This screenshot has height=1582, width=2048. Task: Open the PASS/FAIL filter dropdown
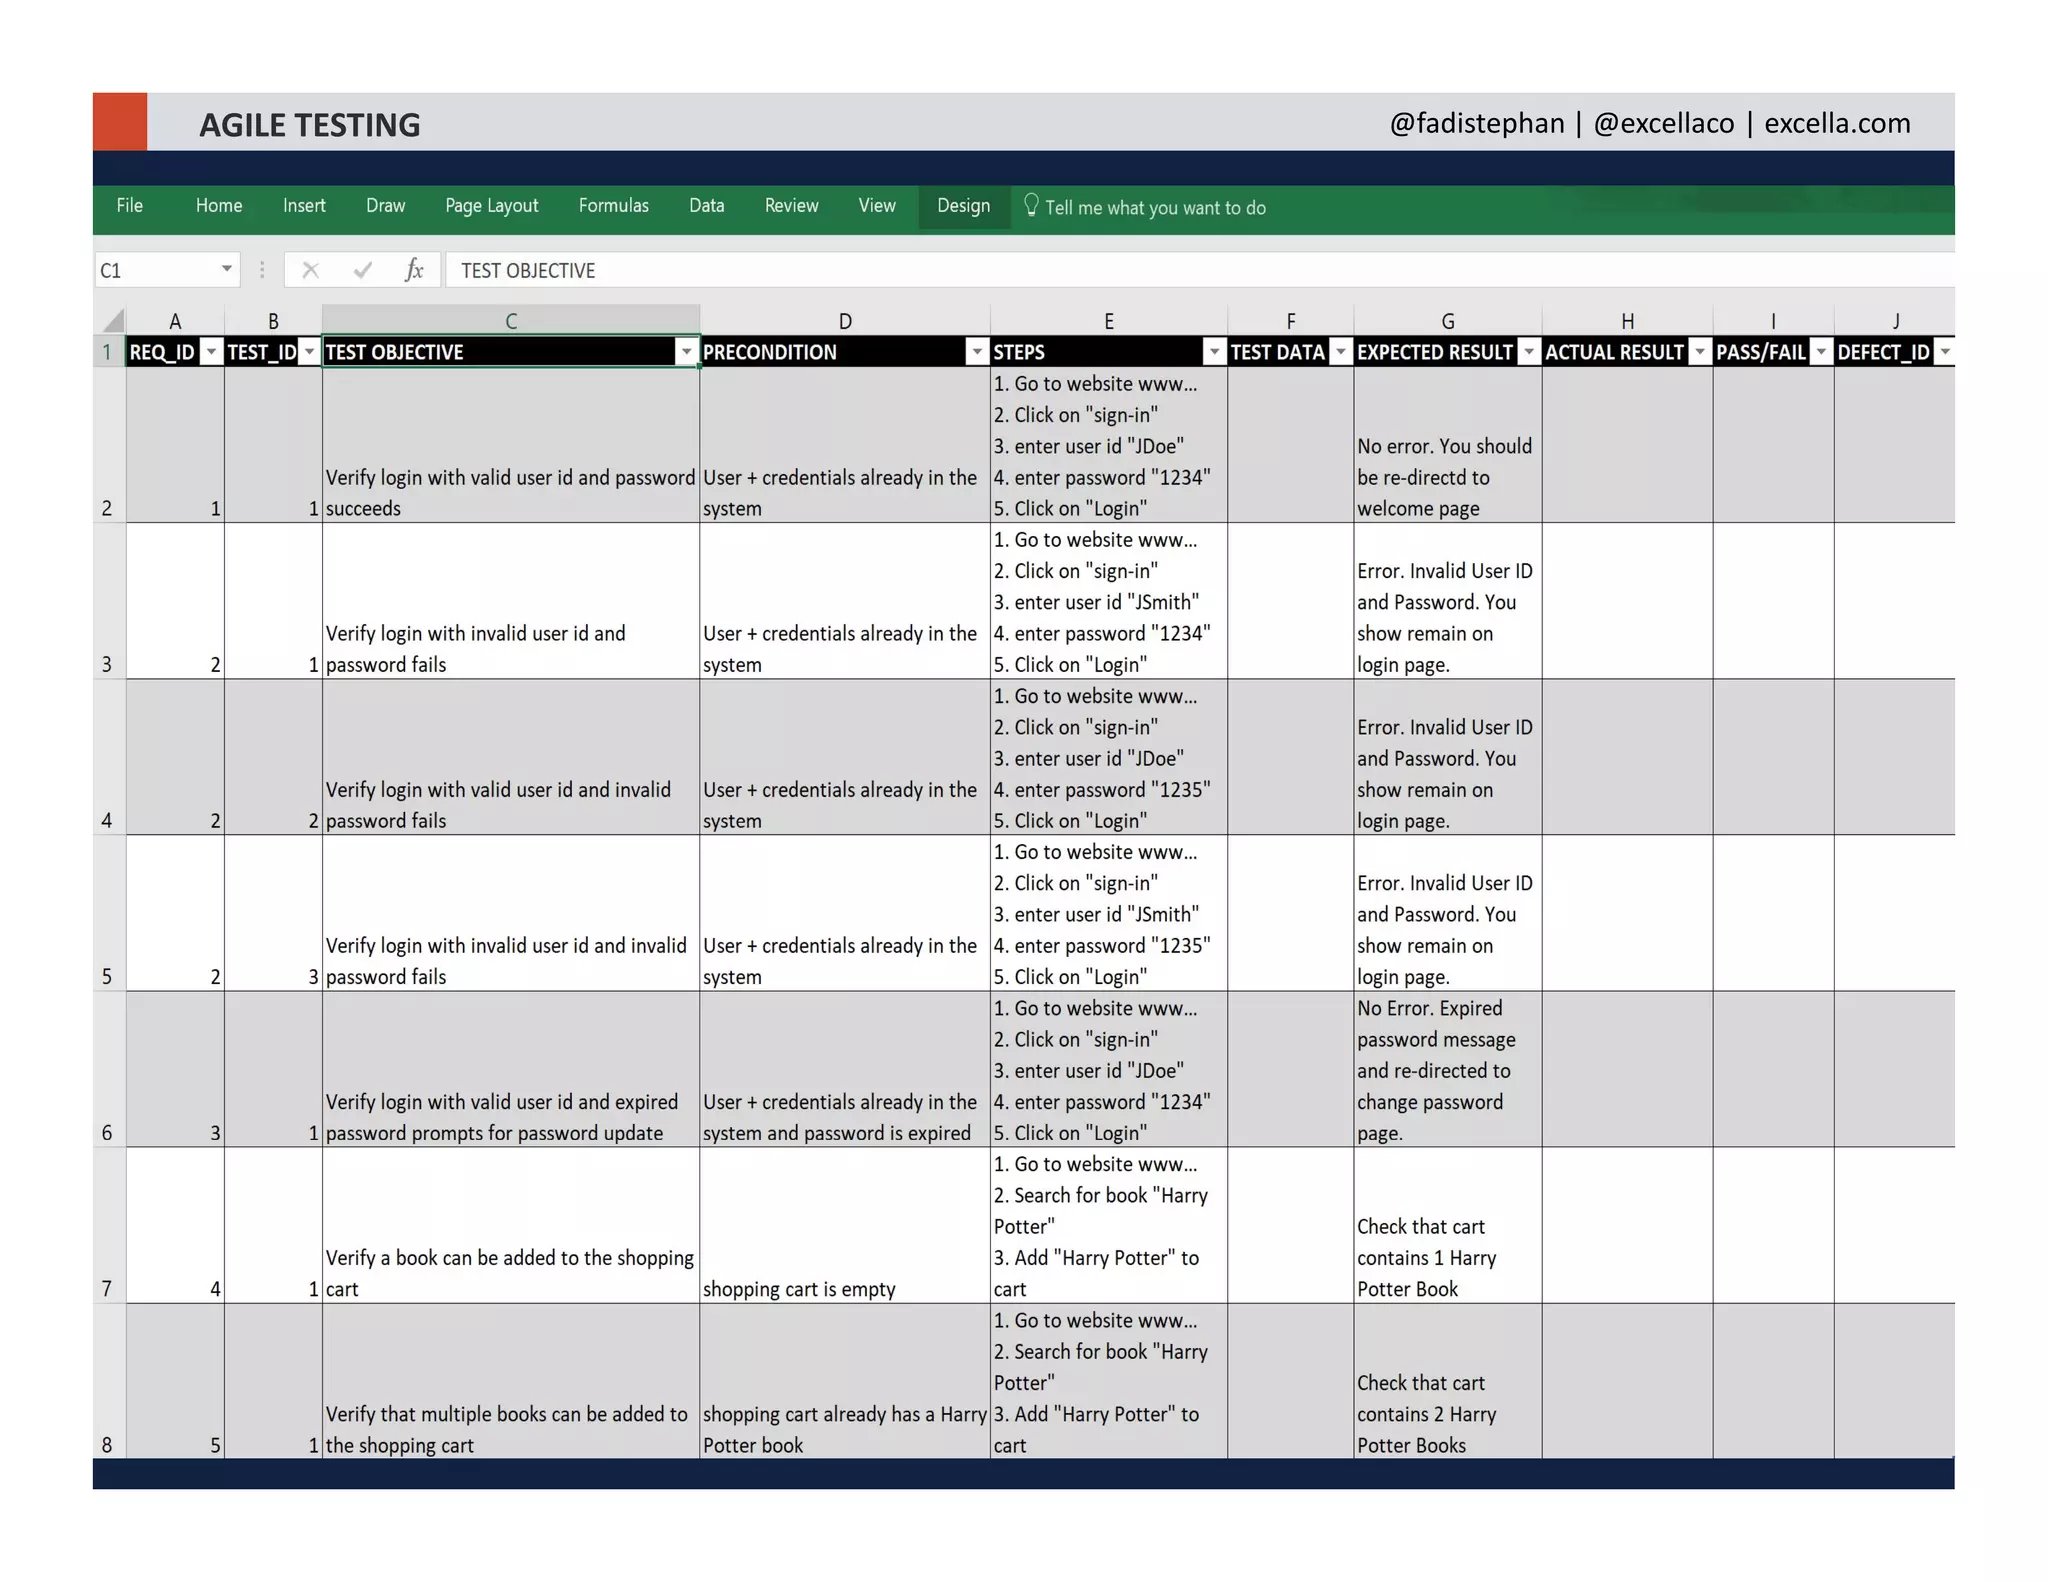[1821, 352]
